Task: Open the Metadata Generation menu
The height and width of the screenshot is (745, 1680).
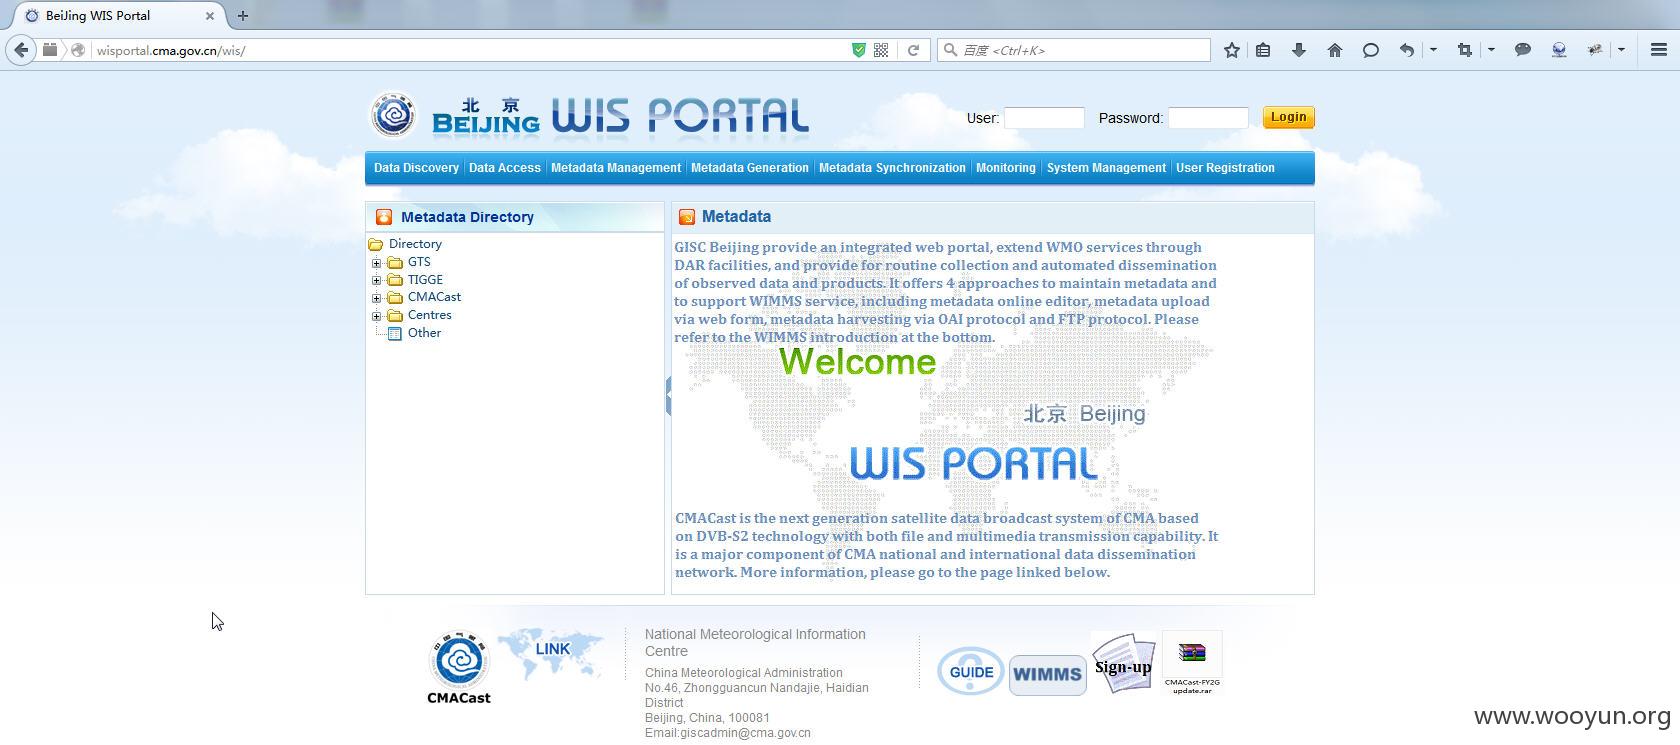Action: point(750,168)
